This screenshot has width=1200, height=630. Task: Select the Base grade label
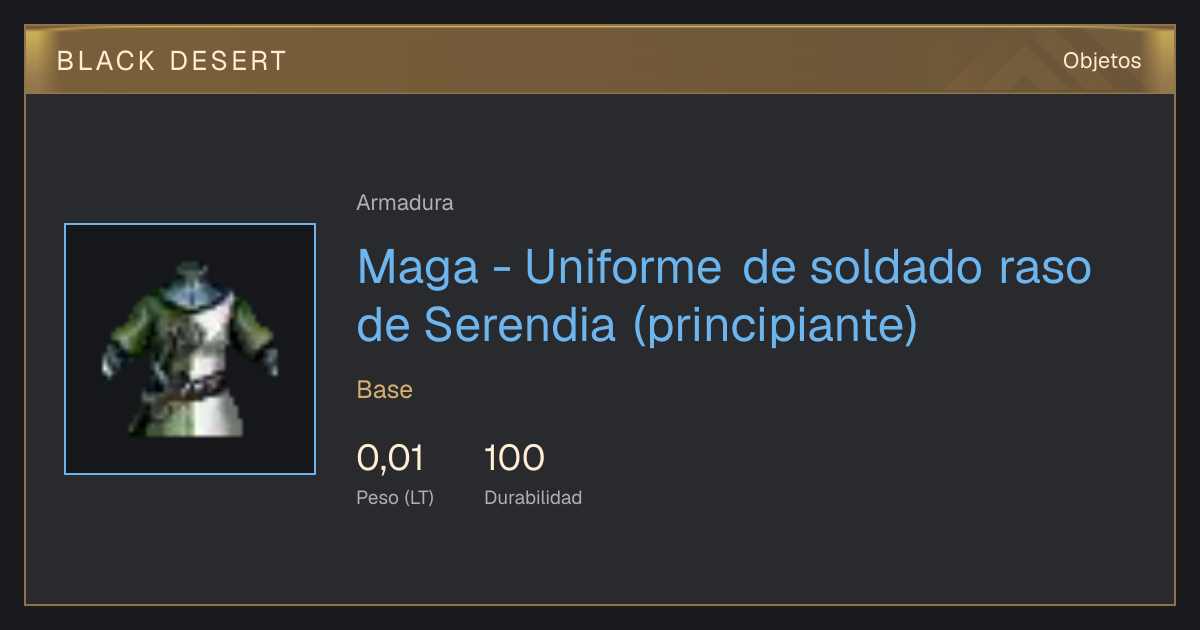[385, 390]
